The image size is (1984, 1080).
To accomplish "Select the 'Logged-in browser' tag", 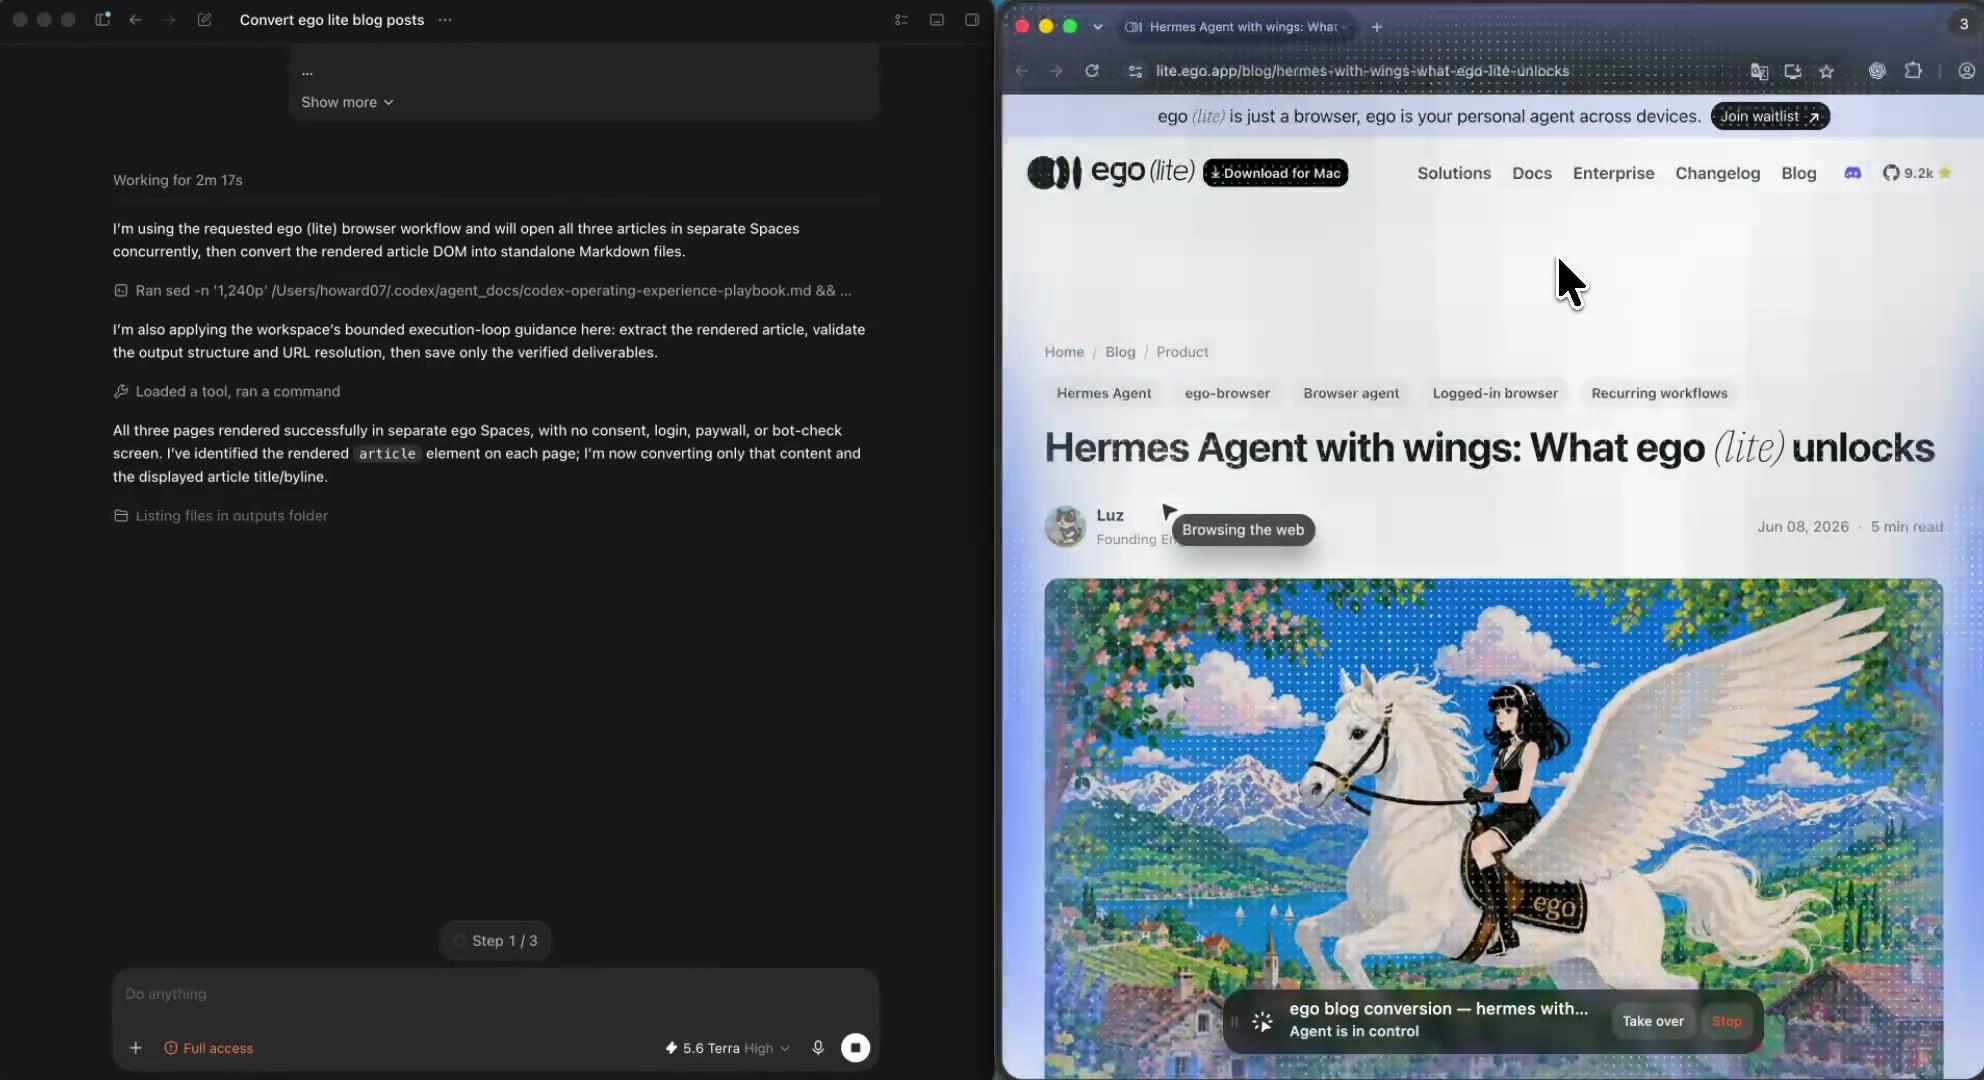I will [1495, 394].
